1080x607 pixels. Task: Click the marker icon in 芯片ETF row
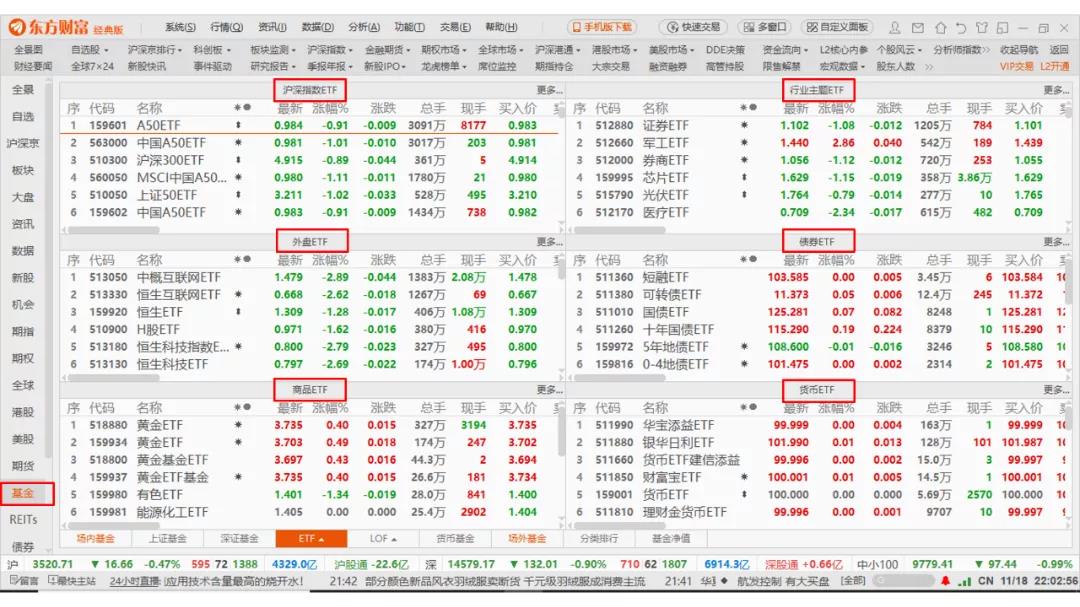pos(745,177)
